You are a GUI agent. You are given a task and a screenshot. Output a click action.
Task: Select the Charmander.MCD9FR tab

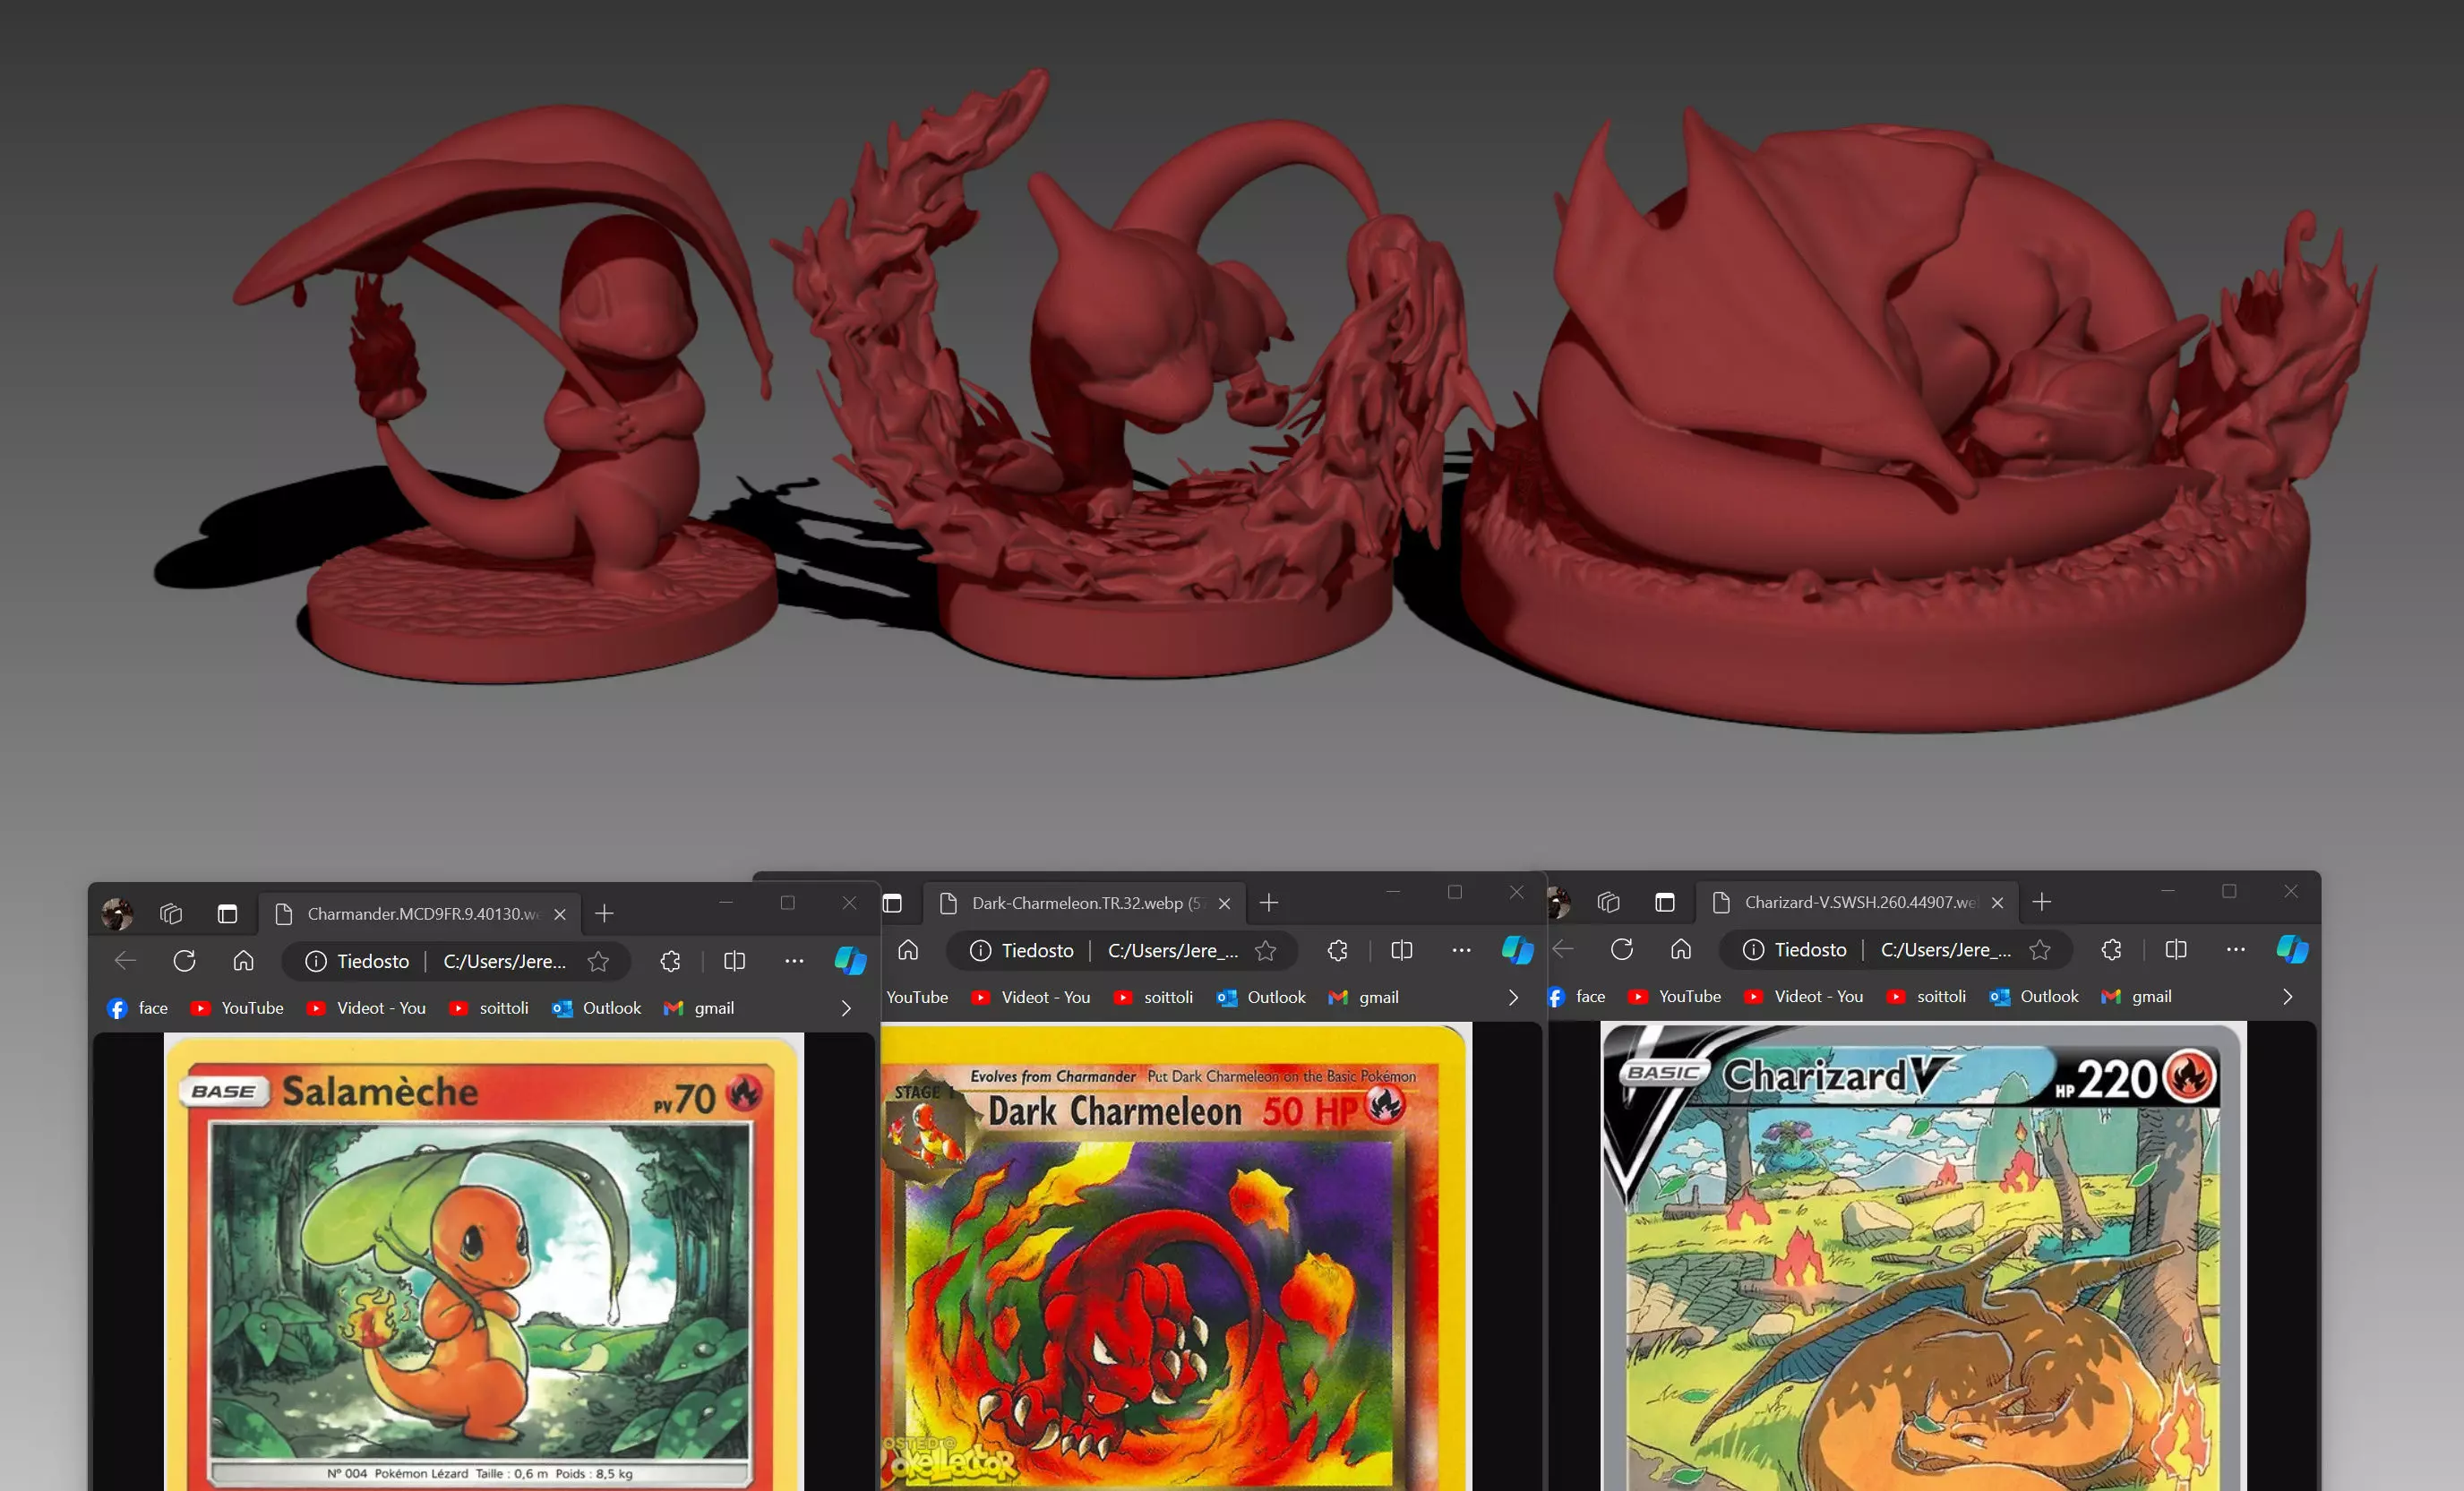420,914
